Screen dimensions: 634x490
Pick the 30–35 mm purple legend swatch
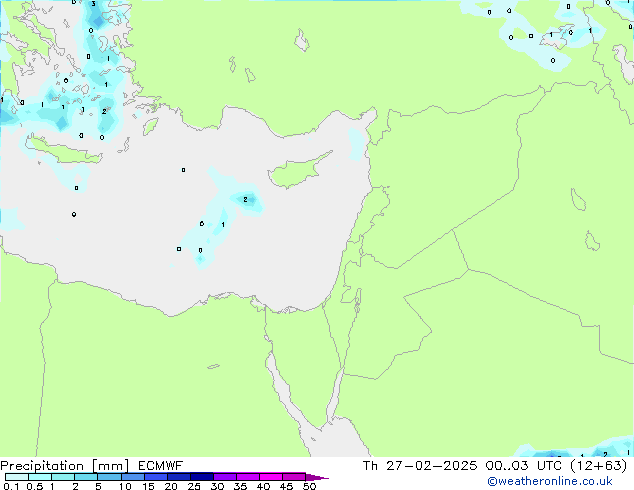[225, 477]
